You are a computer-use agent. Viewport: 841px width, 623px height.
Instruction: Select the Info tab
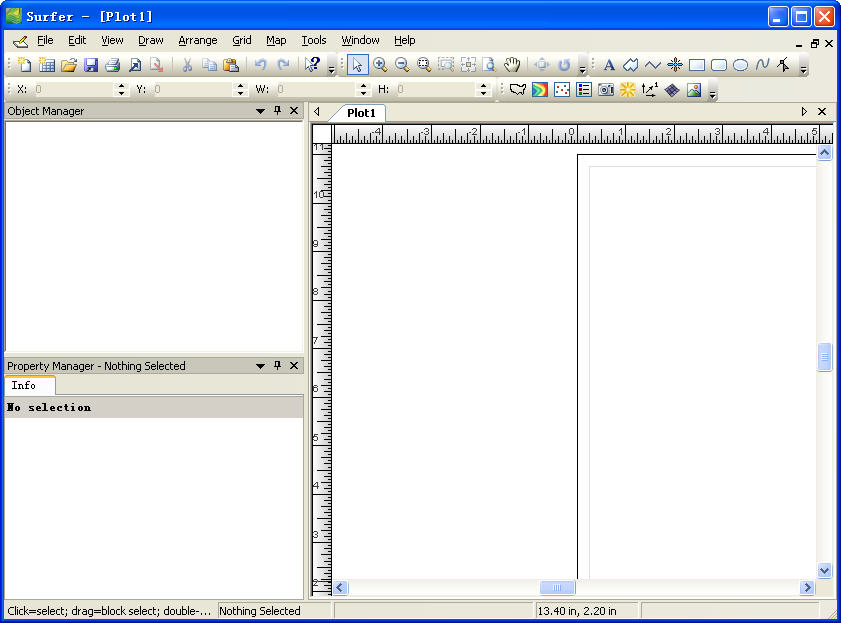click(x=24, y=385)
